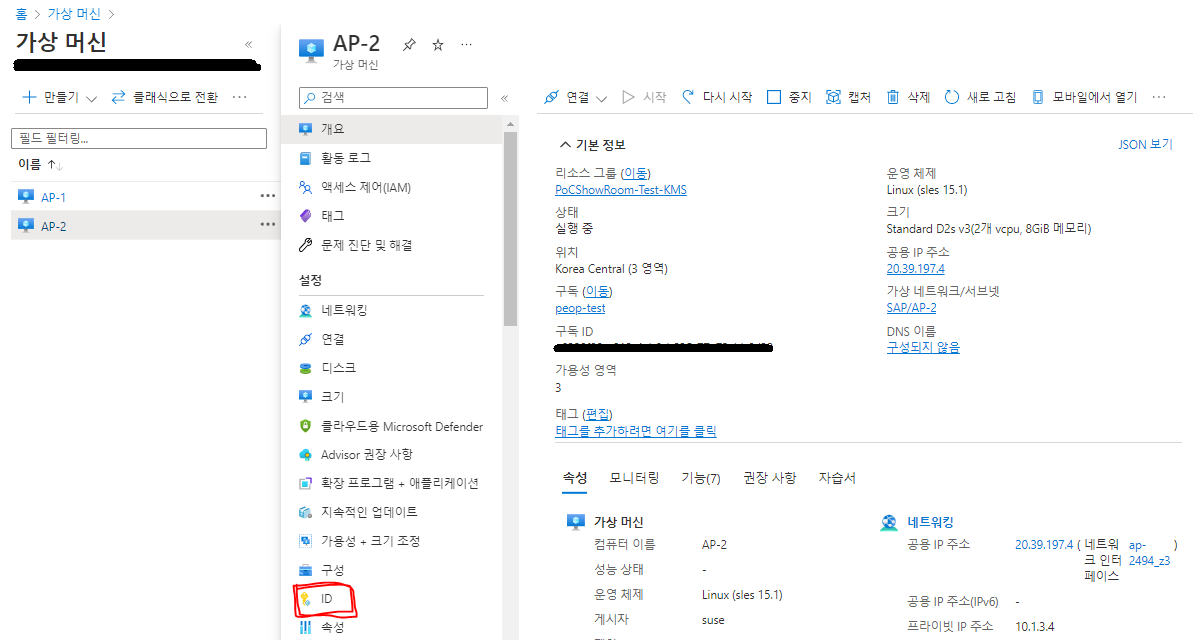Viewport: 1193px width, 640px height.
Task: Click the Microsoft Defender shield icon
Action: pyautogui.click(x=305, y=426)
